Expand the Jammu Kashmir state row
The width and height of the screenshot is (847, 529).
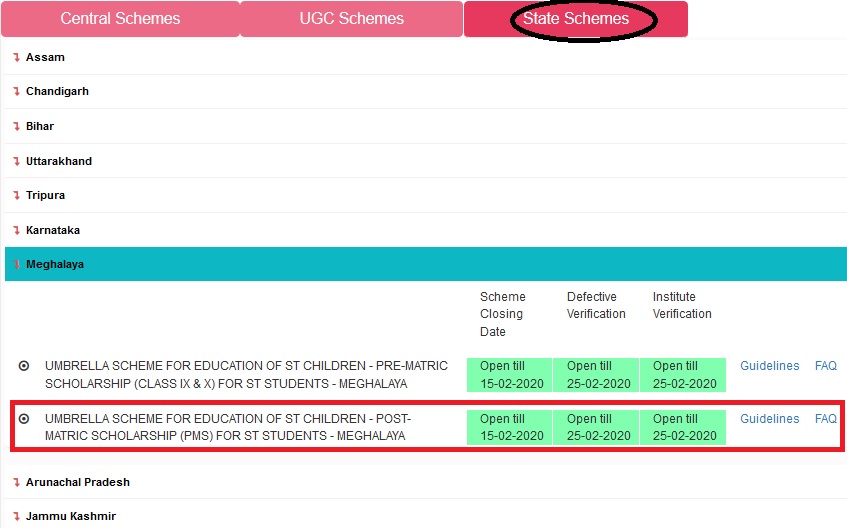(426, 516)
